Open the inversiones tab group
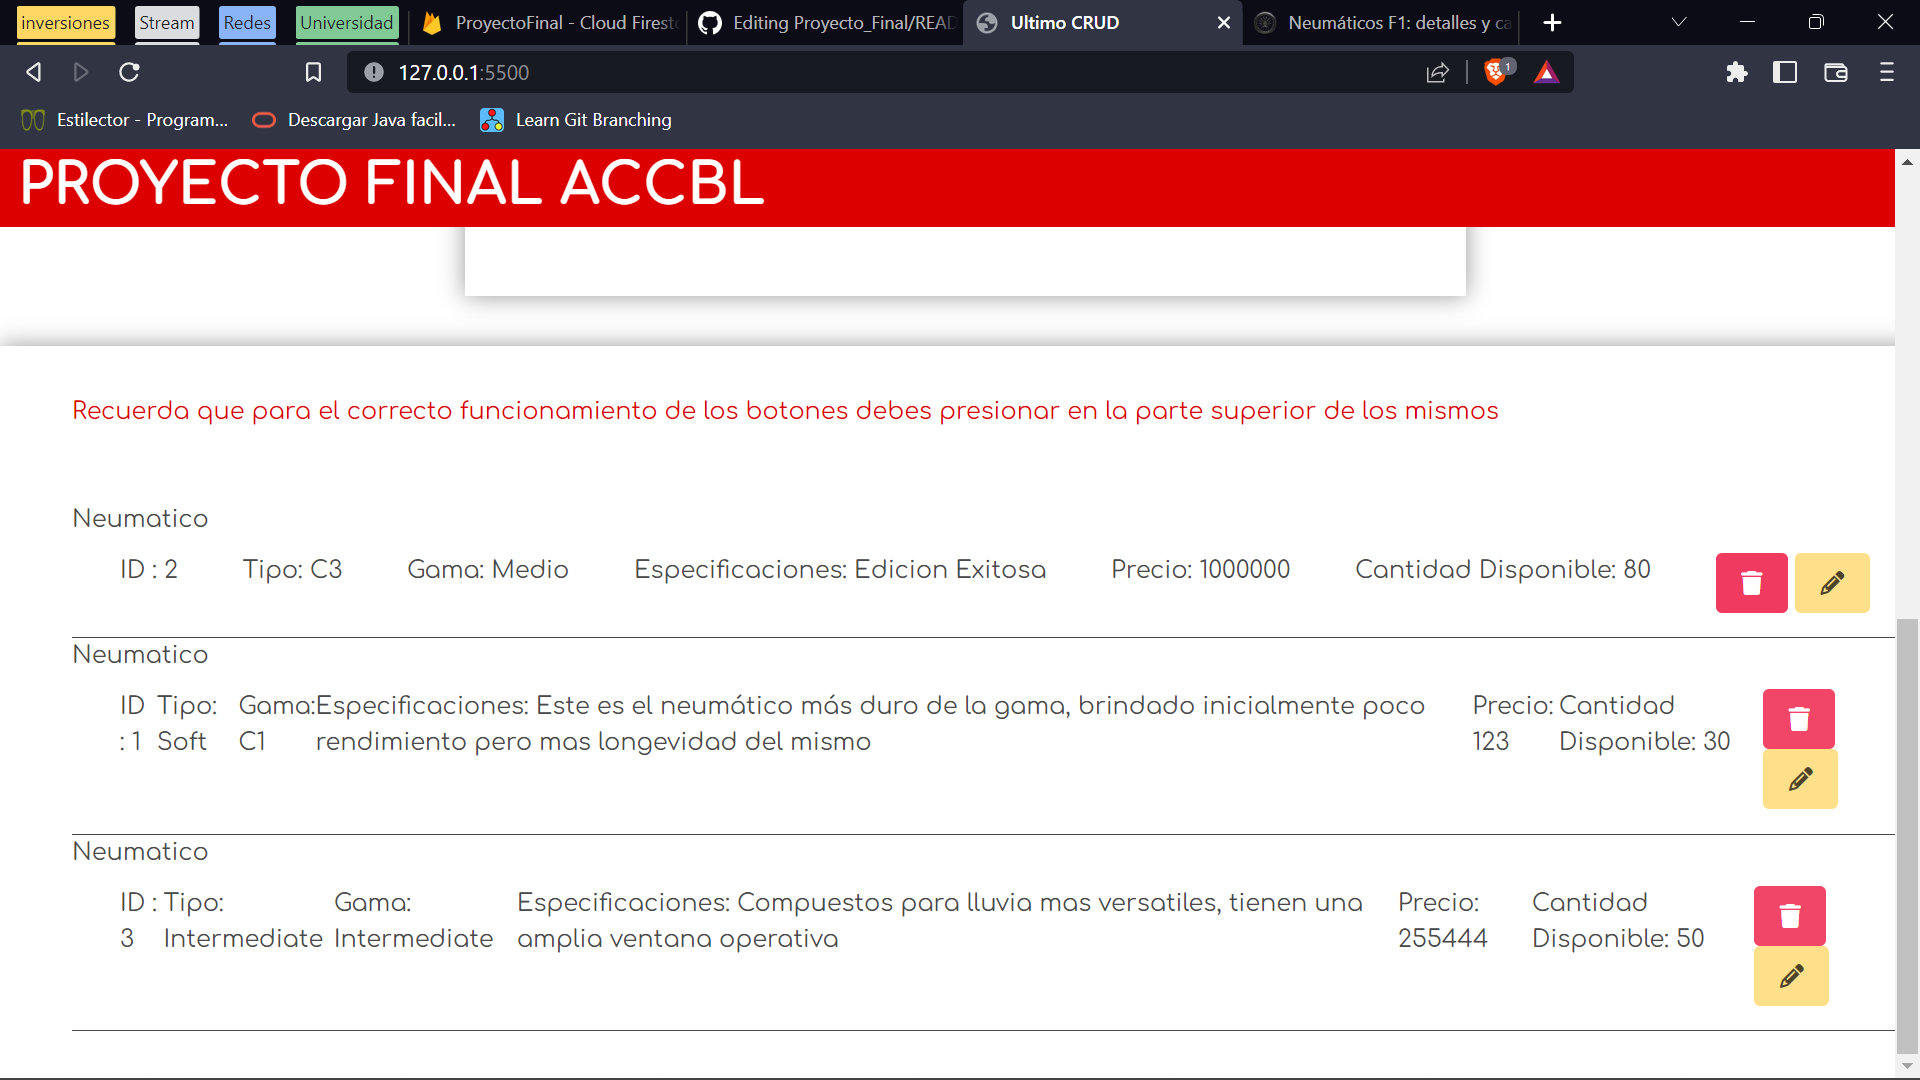The height and width of the screenshot is (1080, 1920). point(66,22)
